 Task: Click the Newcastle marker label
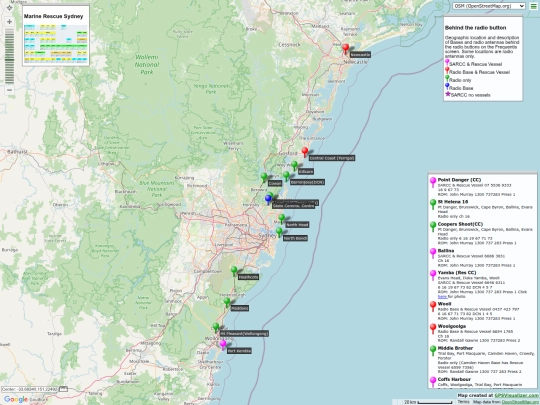(360, 55)
